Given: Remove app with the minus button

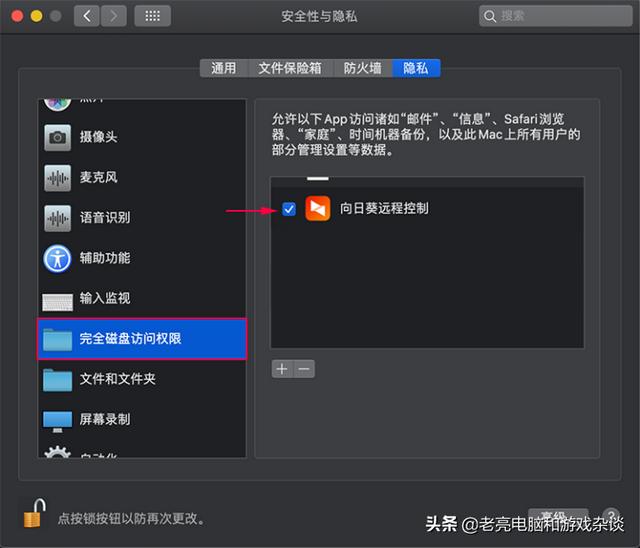Looking at the screenshot, I should click(x=304, y=369).
